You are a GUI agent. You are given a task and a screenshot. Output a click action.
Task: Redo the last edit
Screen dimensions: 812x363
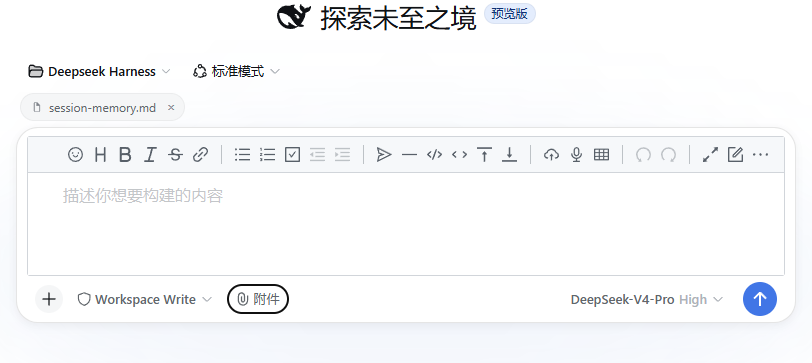click(x=669, y=154)
